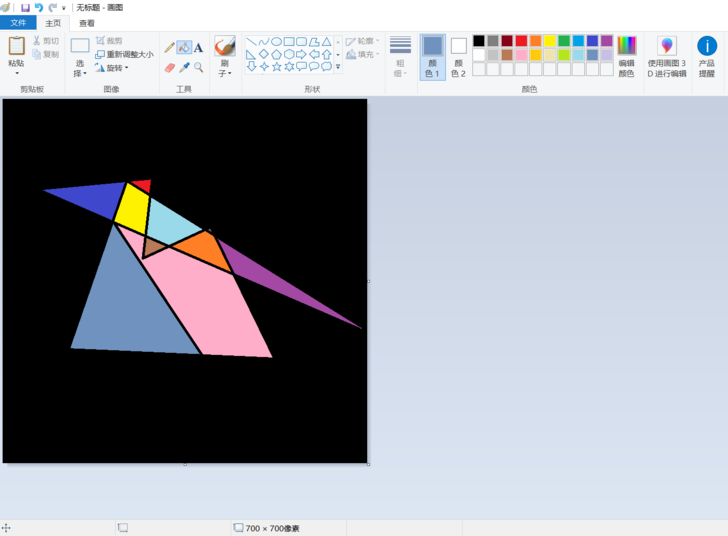Select the Eraser tool
Screen dimensions: 728x536
coord(169,68)
